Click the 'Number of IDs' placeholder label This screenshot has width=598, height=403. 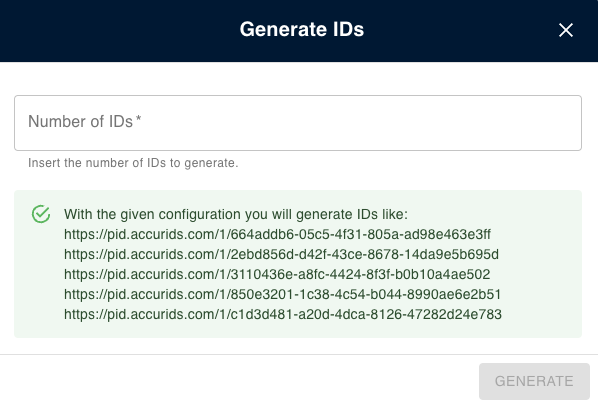point(80,122)
